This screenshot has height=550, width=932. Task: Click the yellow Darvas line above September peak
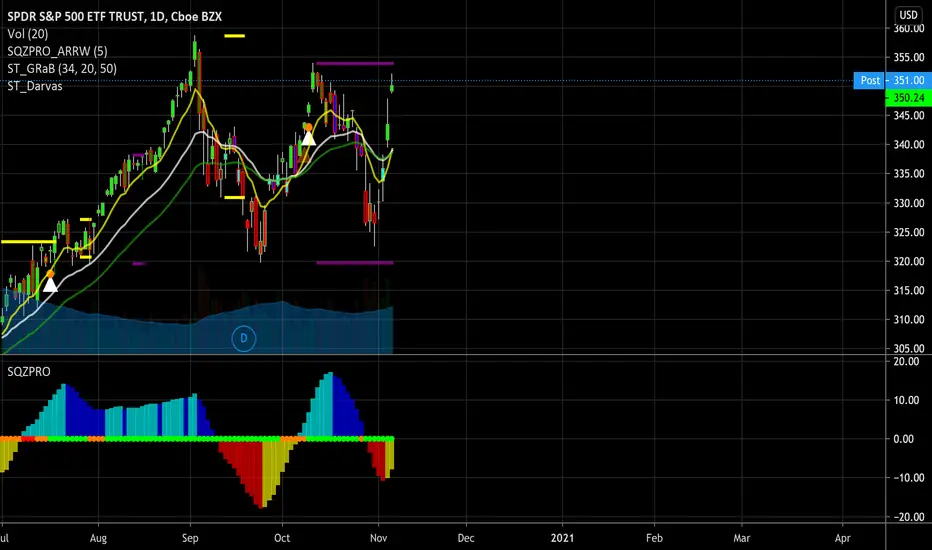click(234, 36)
